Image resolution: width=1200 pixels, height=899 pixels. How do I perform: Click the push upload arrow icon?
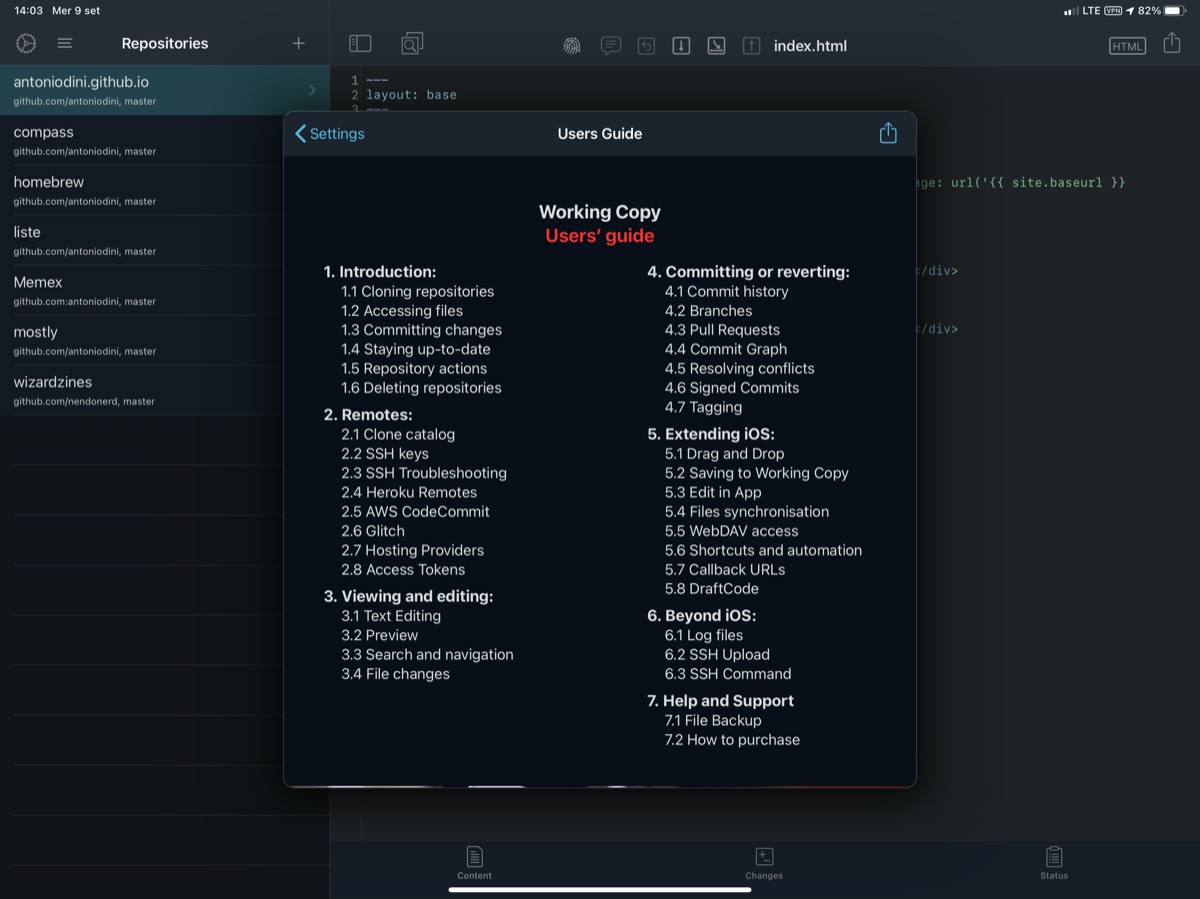pyautogui.click(x=751, y=45)
